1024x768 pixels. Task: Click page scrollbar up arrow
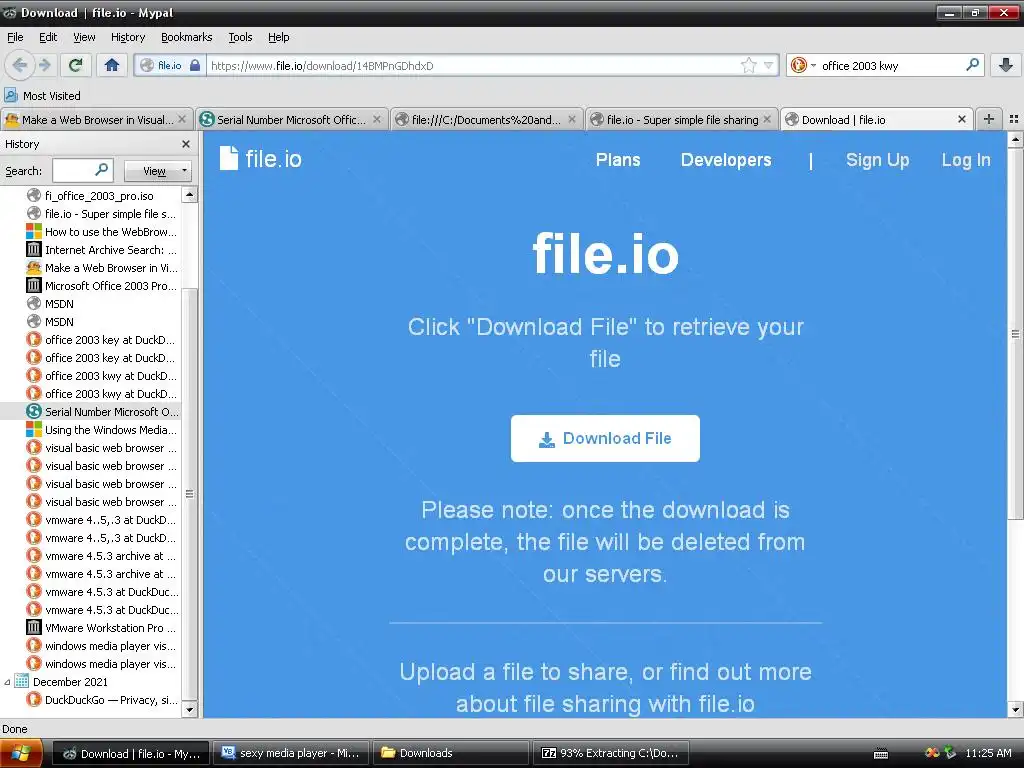tap(1016, 139)
